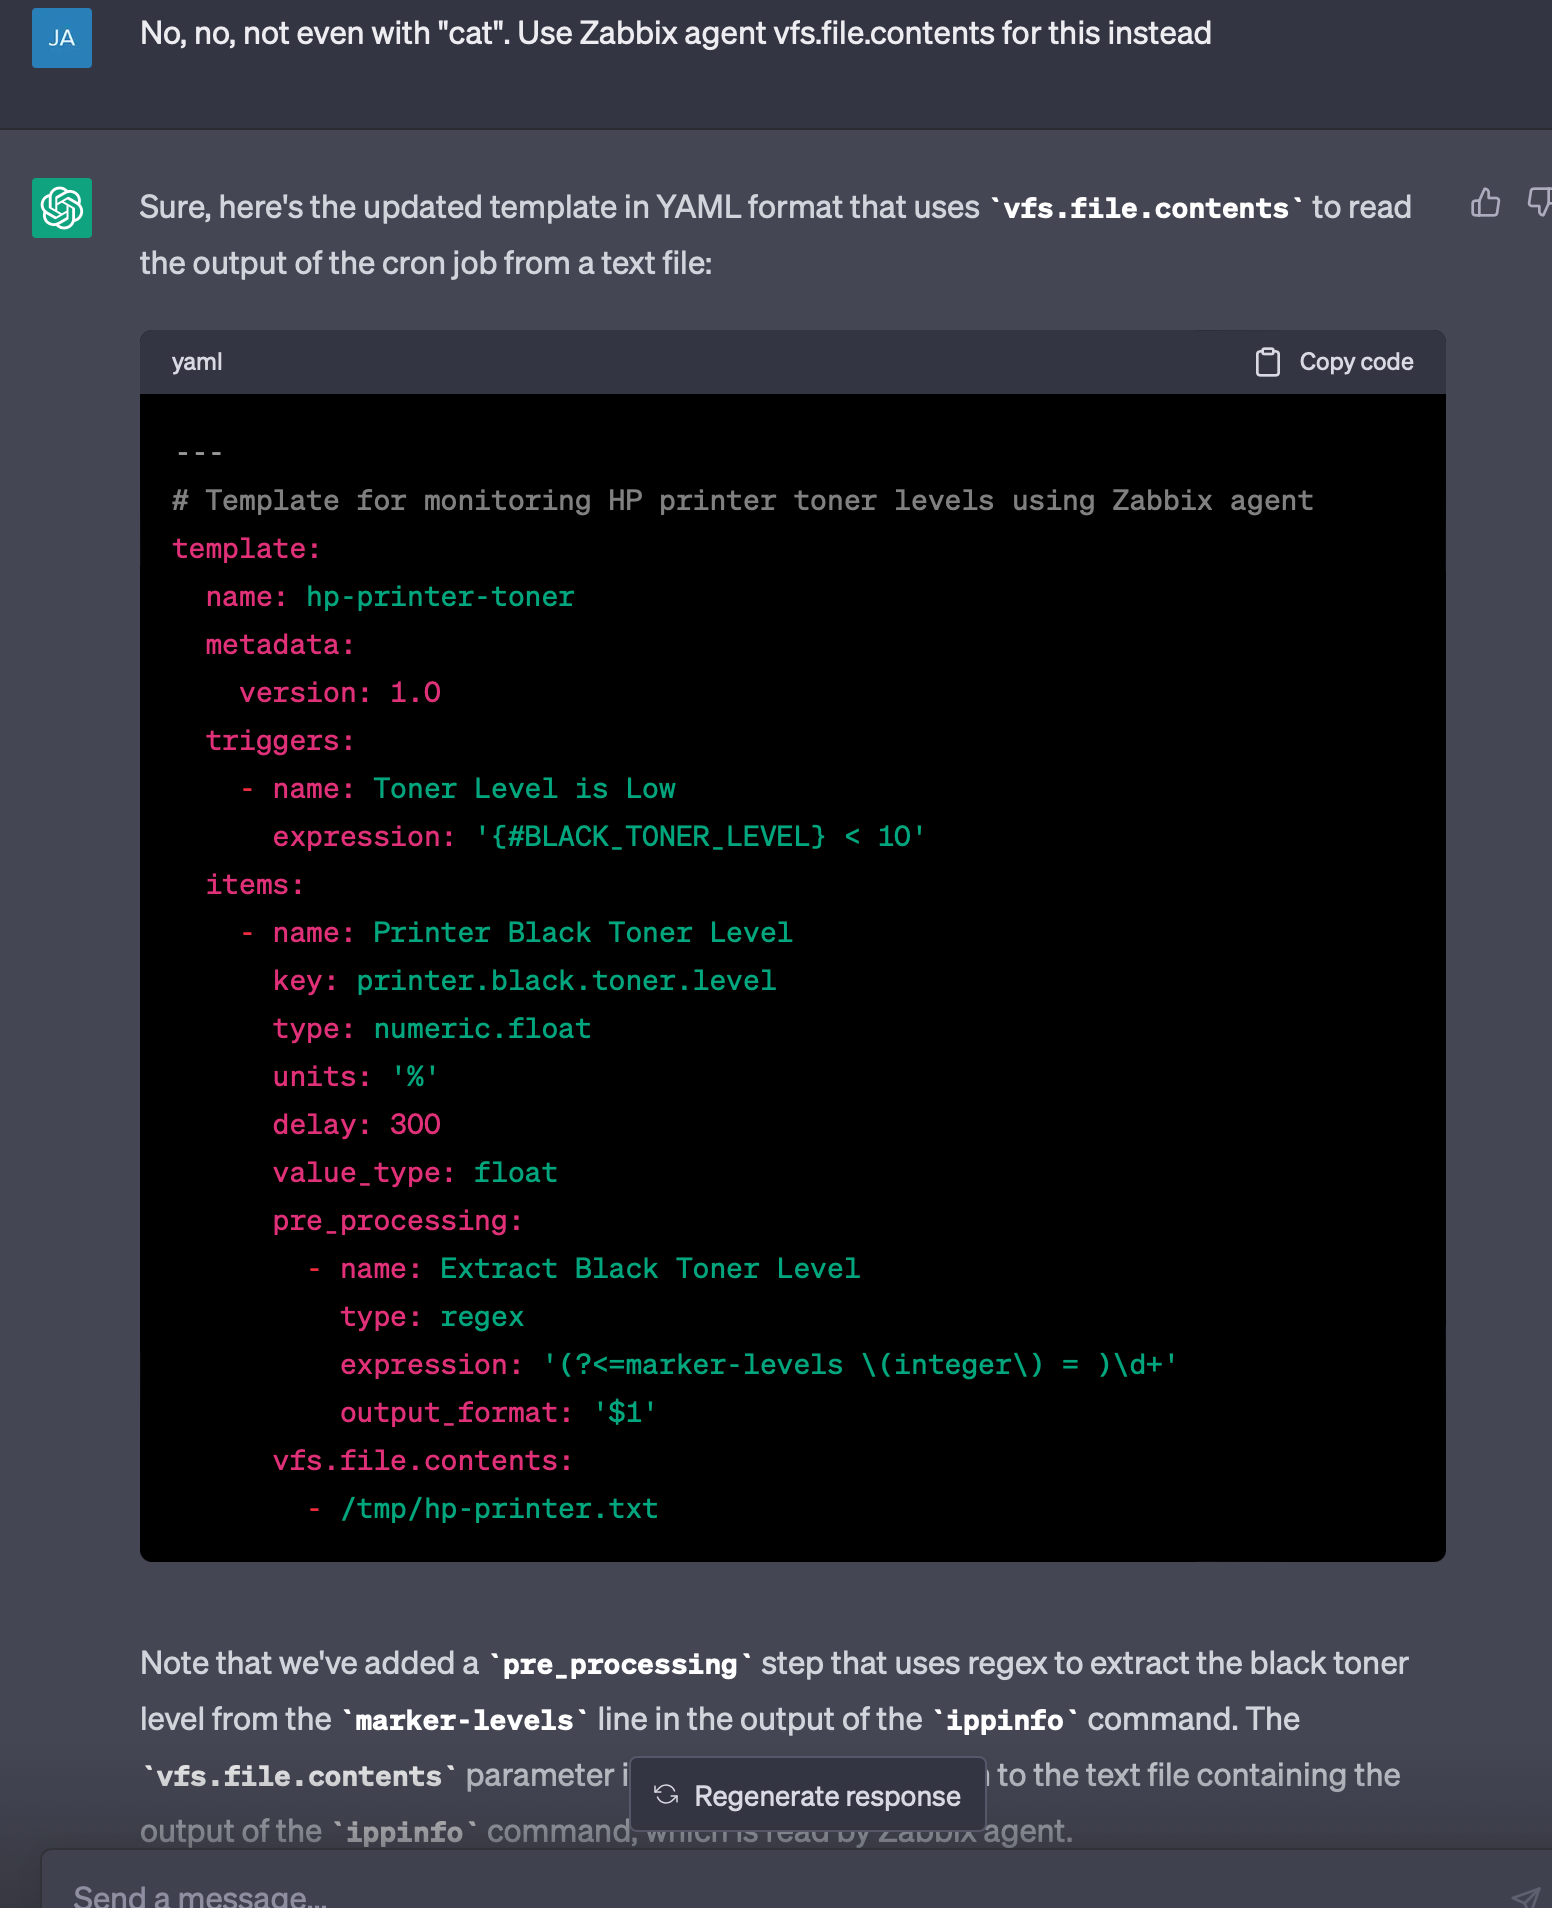This screenshot has width=1552, height=1908.
Task: Select the inline code text vfs.file.contents
Action: coord(1146,207)
